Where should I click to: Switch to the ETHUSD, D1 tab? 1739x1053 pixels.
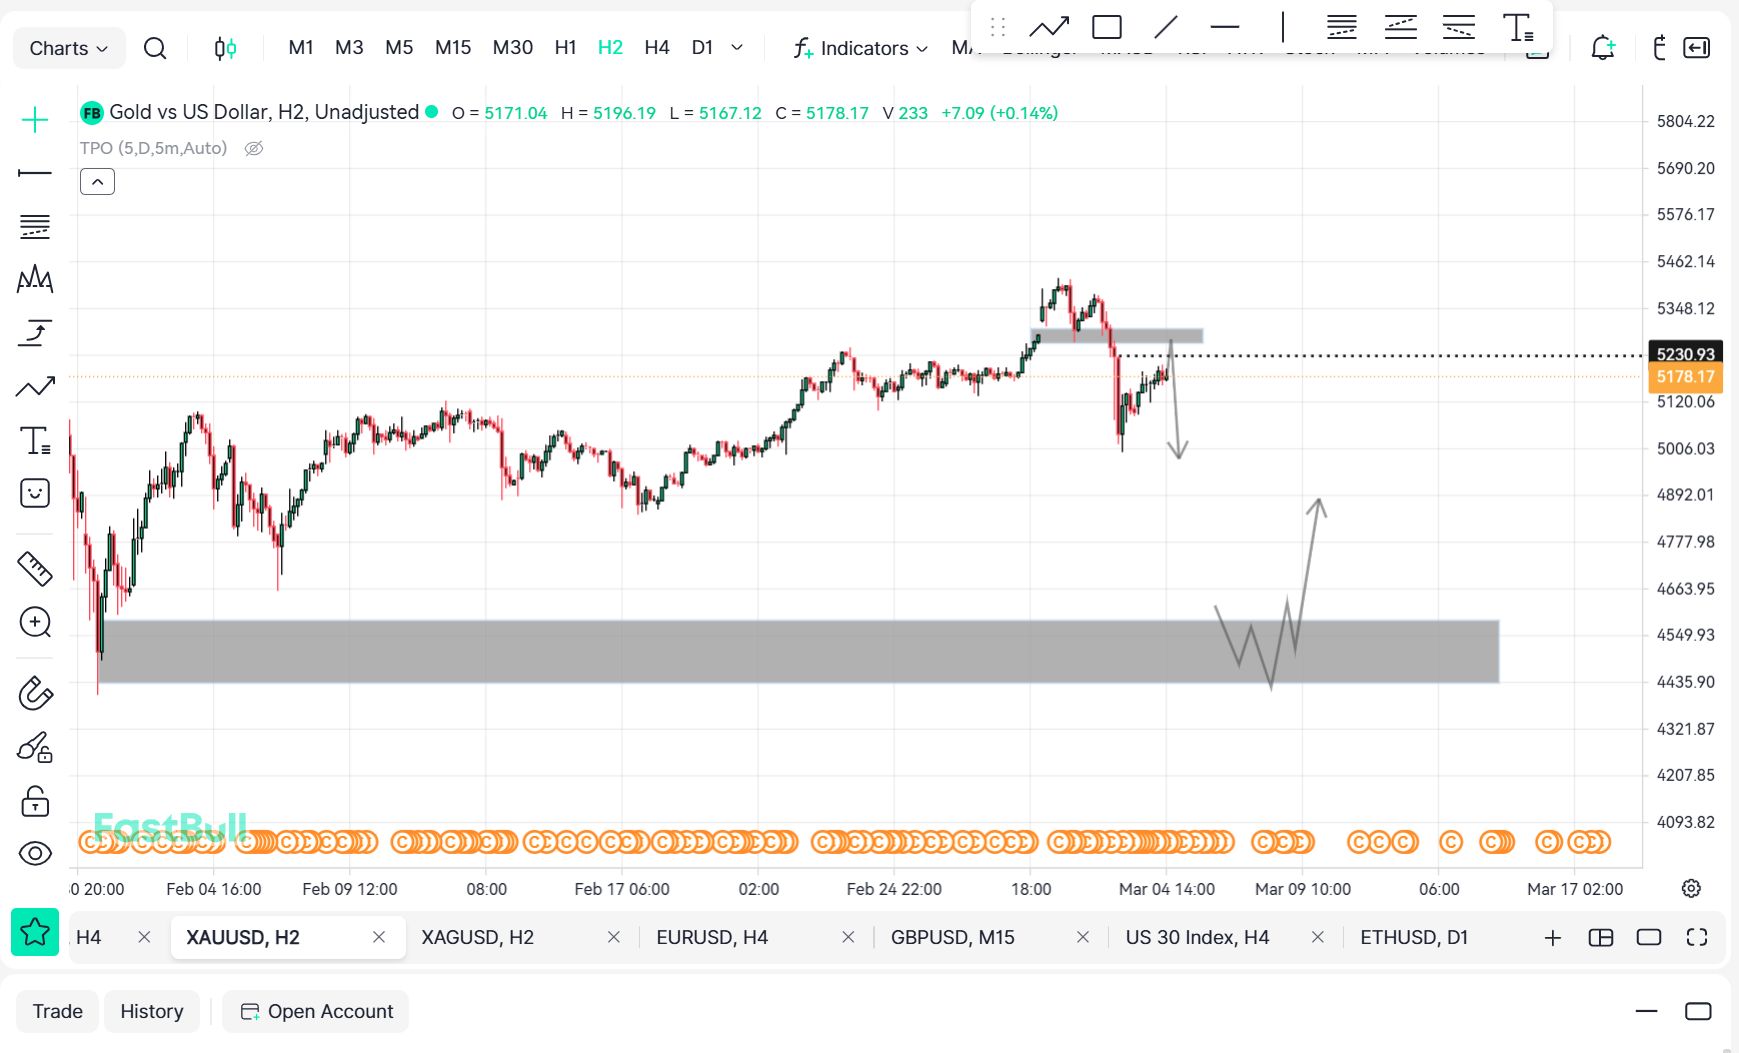pos(1413,937)
